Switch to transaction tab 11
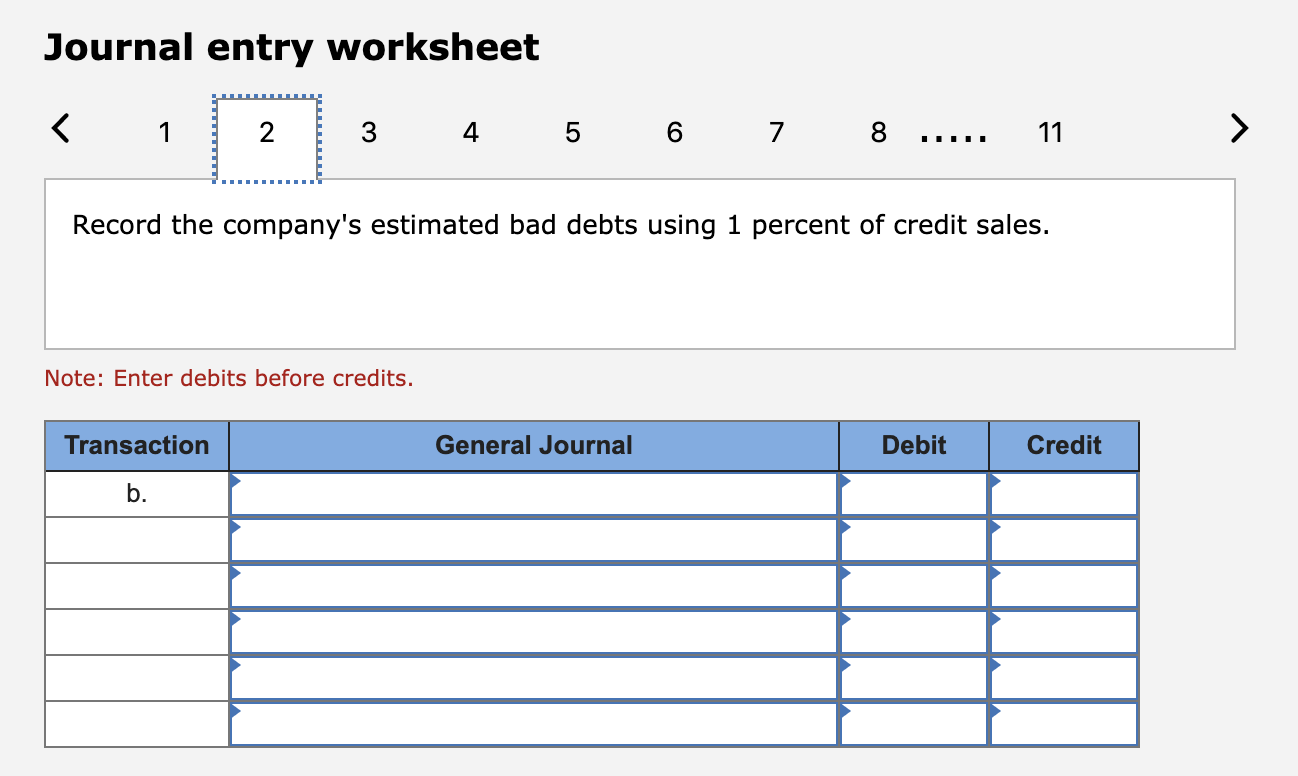 click(1051, 132)
